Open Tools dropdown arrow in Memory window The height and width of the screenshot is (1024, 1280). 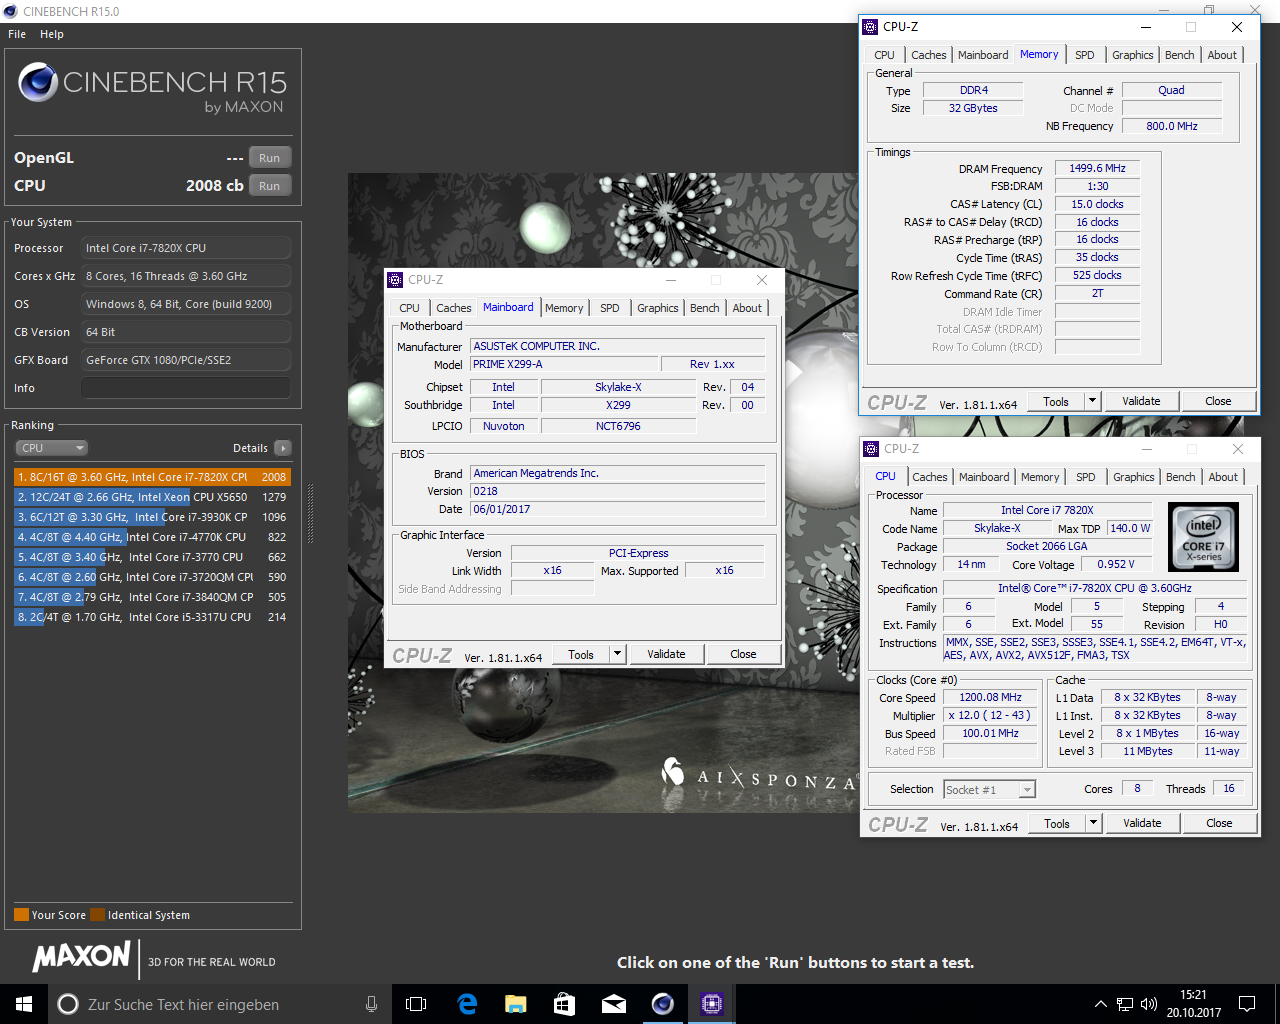(1092, 401)
